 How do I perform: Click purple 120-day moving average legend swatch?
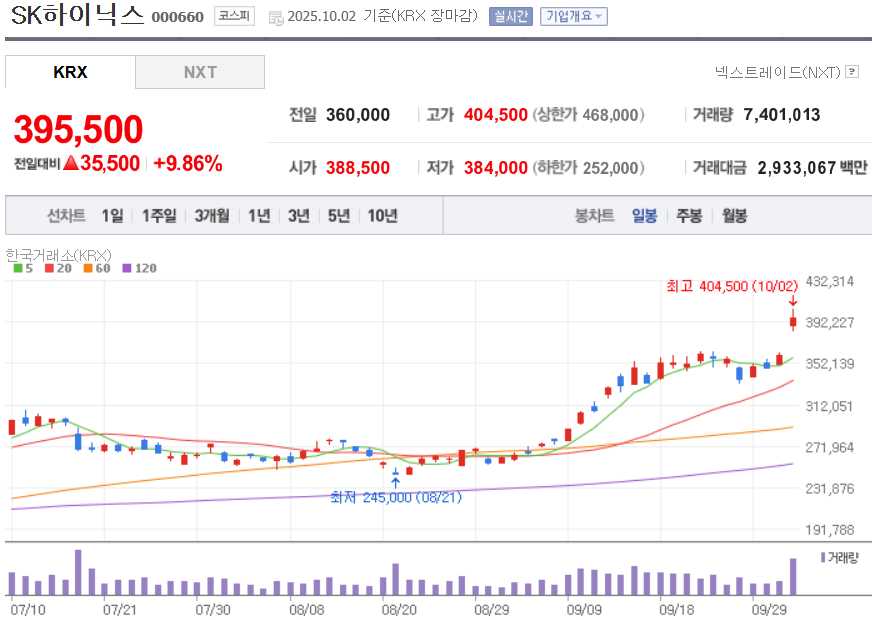coord(127,268)
